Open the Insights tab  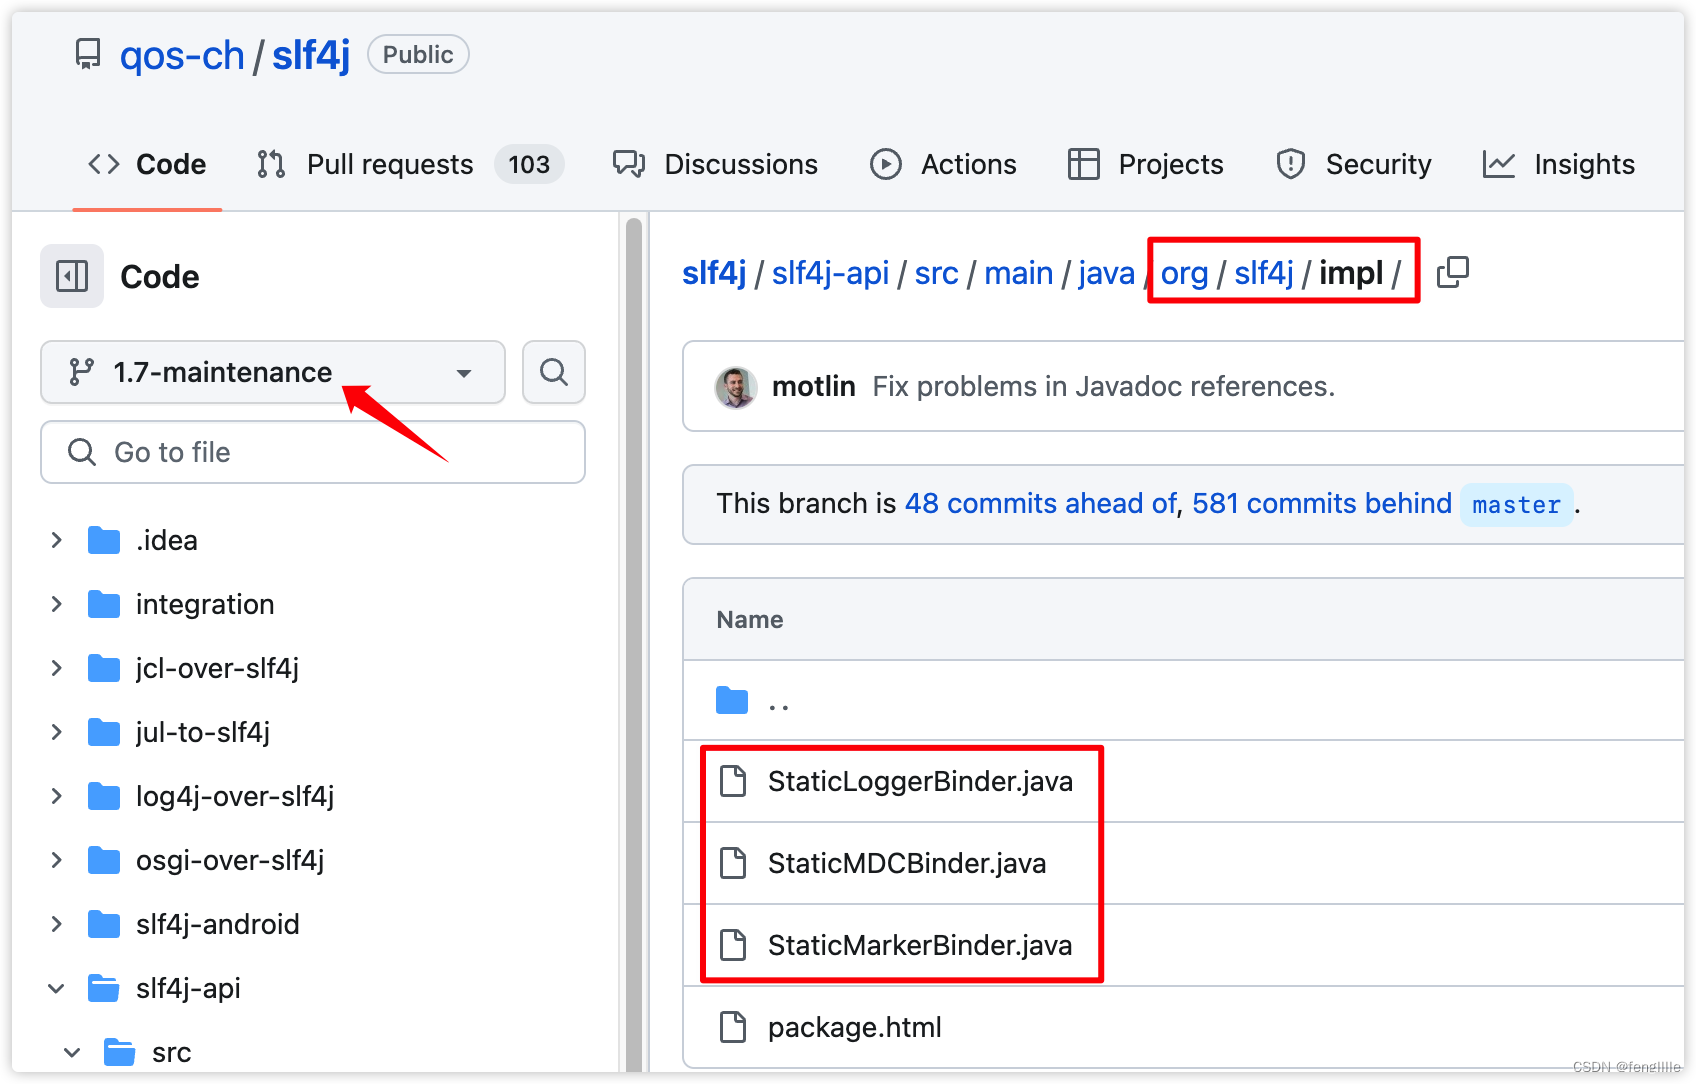(x=1559, y=164)
